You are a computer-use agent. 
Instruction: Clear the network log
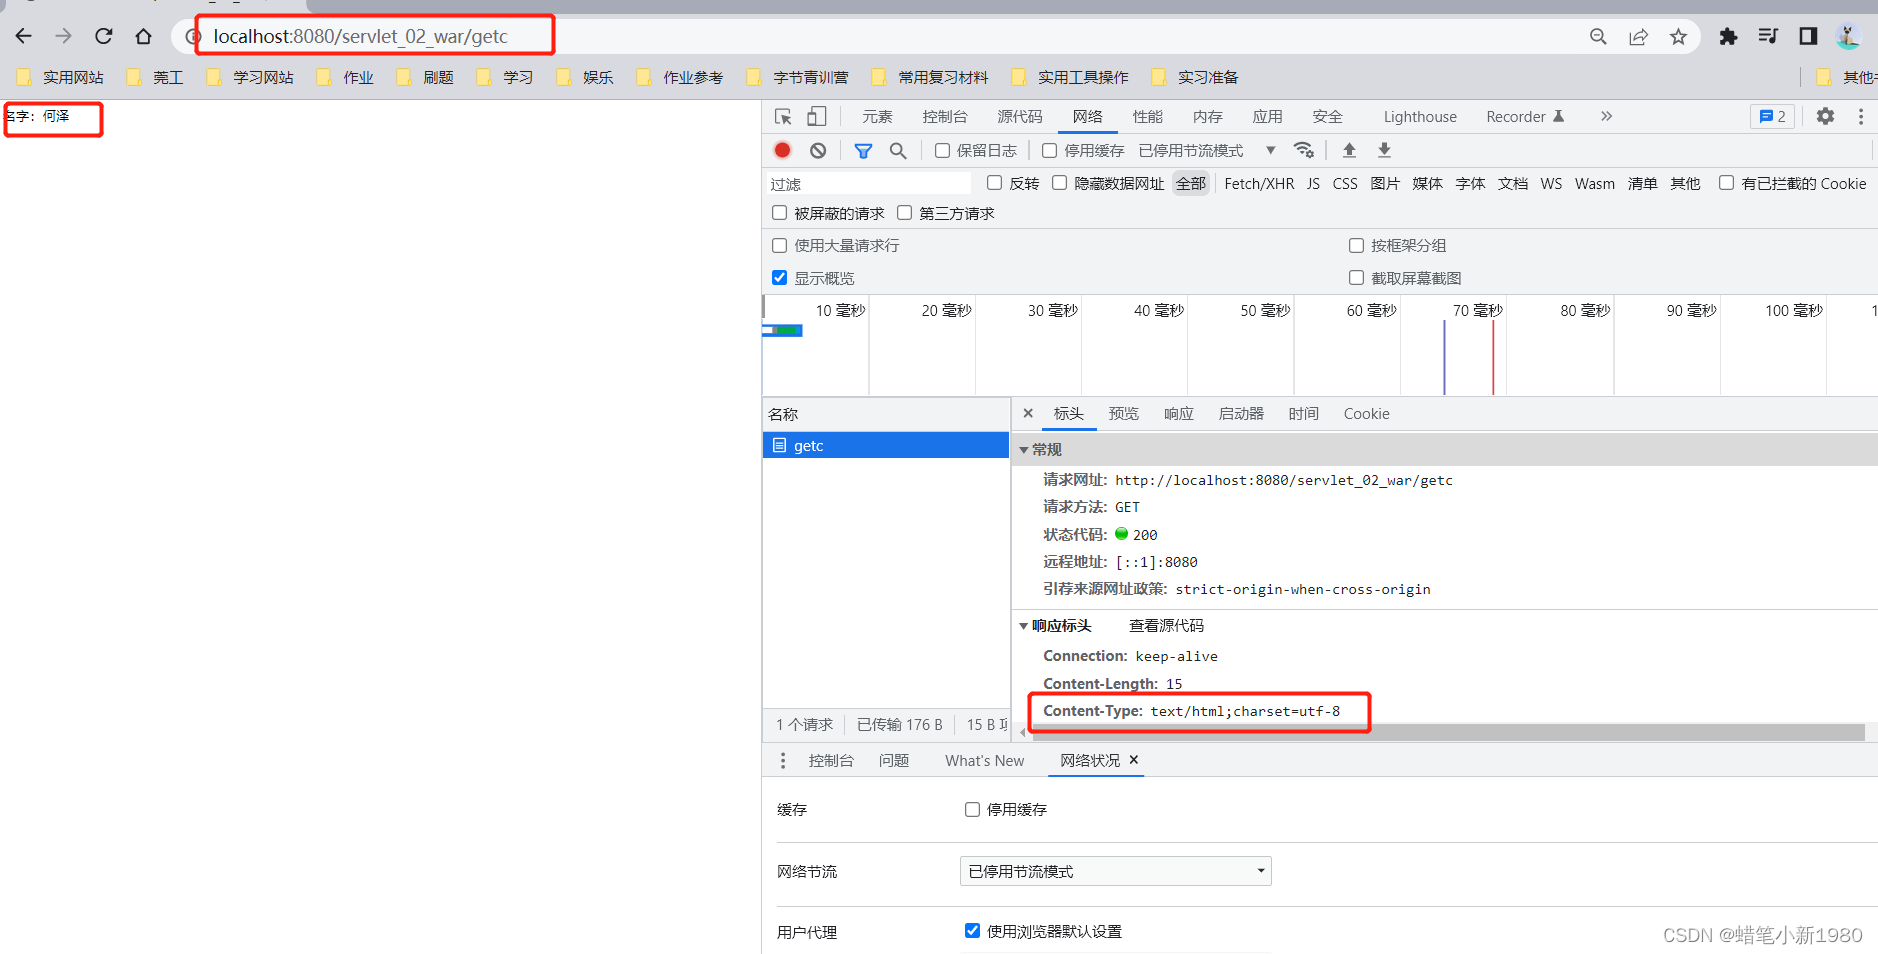pos(818,150)
